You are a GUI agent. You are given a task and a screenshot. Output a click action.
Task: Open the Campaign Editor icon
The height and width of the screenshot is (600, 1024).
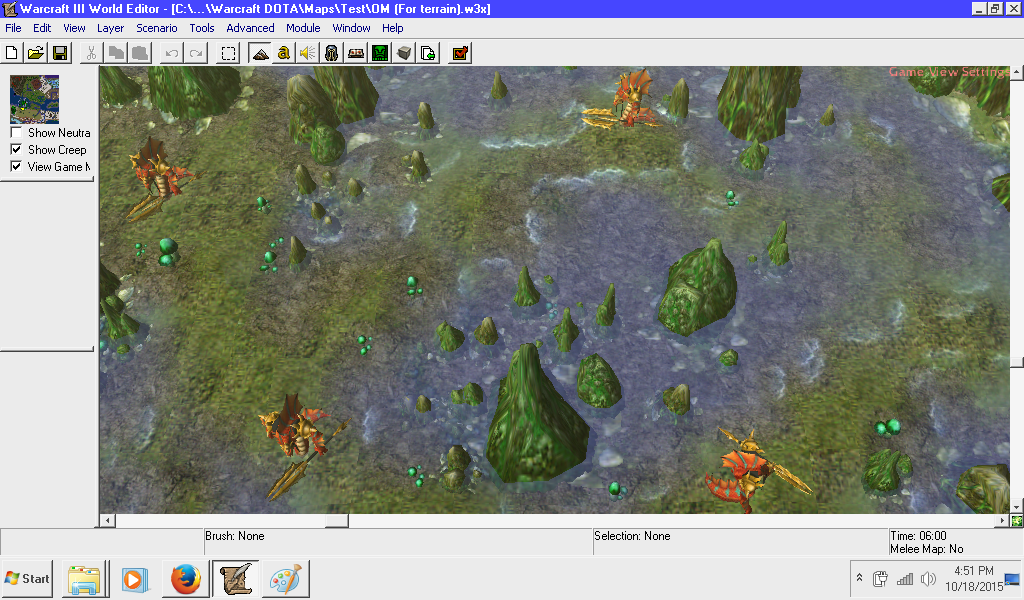point(356,53)
